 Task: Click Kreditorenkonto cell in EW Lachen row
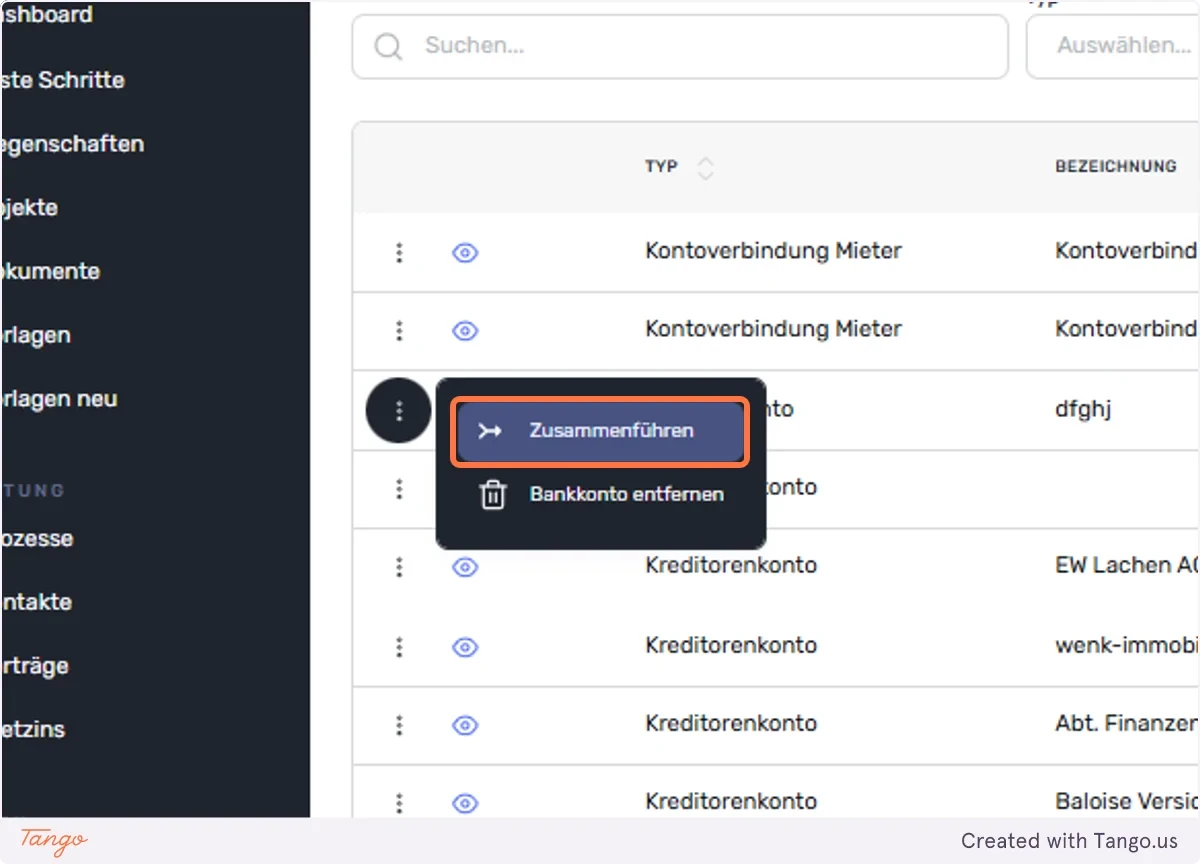point(731,565)
